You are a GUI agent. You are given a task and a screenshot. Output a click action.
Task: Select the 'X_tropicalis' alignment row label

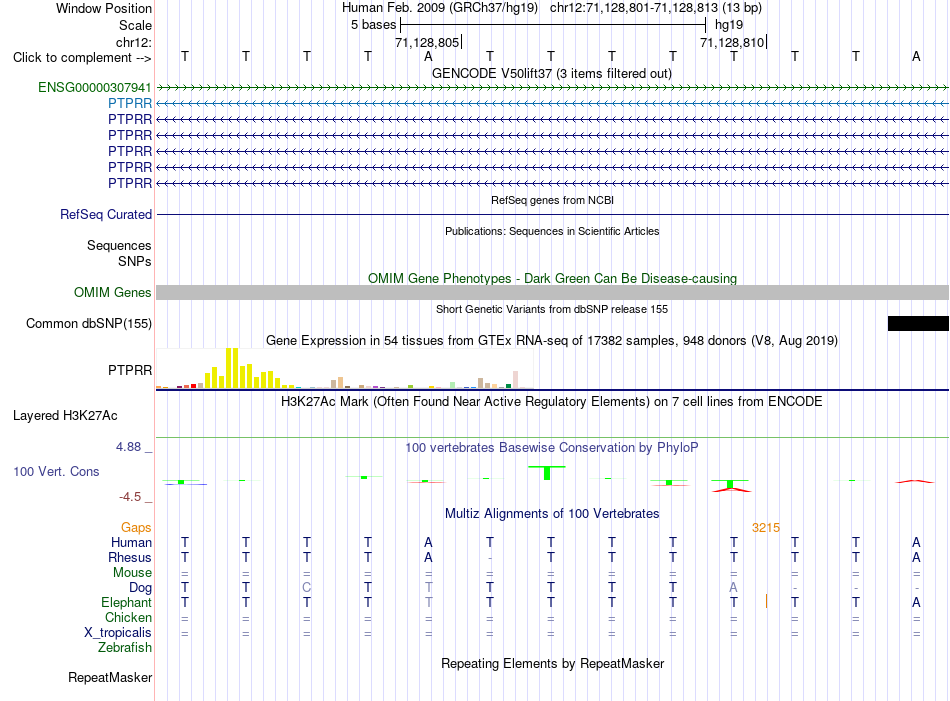pyautogui.click(x=118, y=633)
